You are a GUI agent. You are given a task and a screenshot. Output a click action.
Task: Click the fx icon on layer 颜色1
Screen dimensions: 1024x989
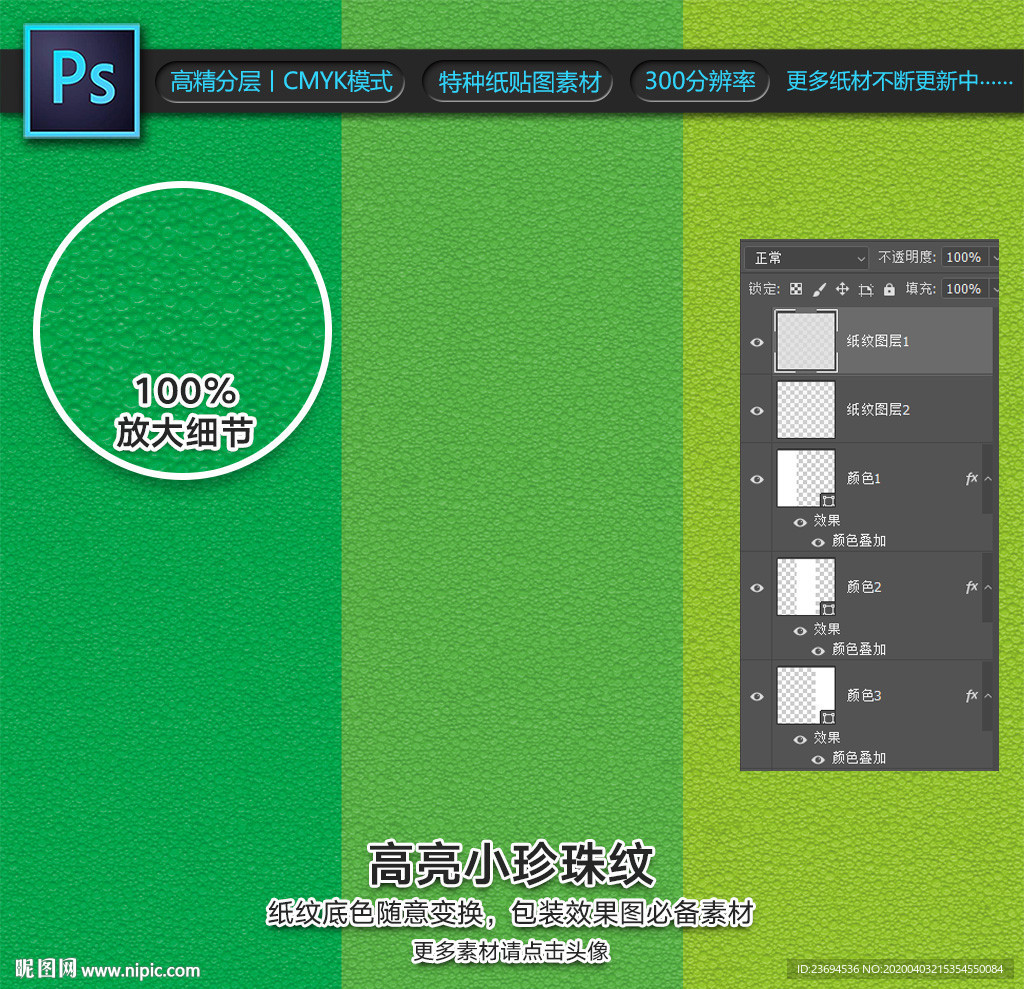[x=971, y=479]
